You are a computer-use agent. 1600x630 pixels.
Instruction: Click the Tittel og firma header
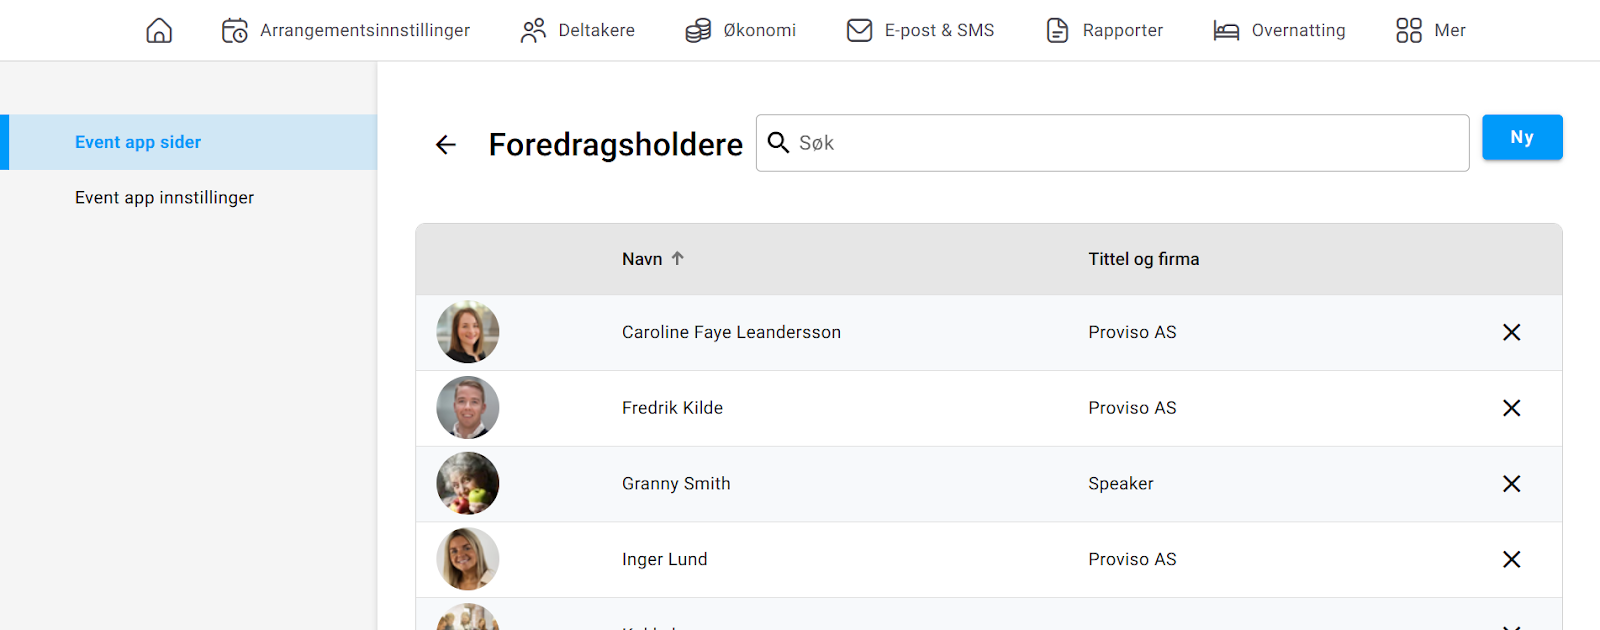click(x=1144, y=259)
